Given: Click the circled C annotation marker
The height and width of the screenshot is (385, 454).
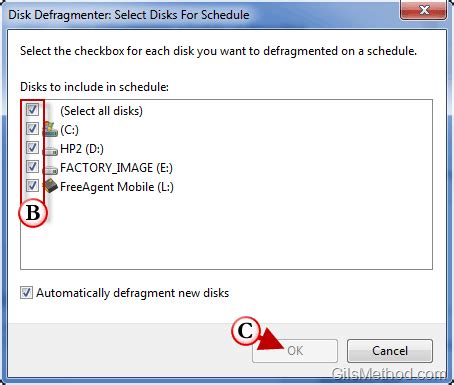Looking at the screenshot, I should pyautogui.click(x=246, y=330).
